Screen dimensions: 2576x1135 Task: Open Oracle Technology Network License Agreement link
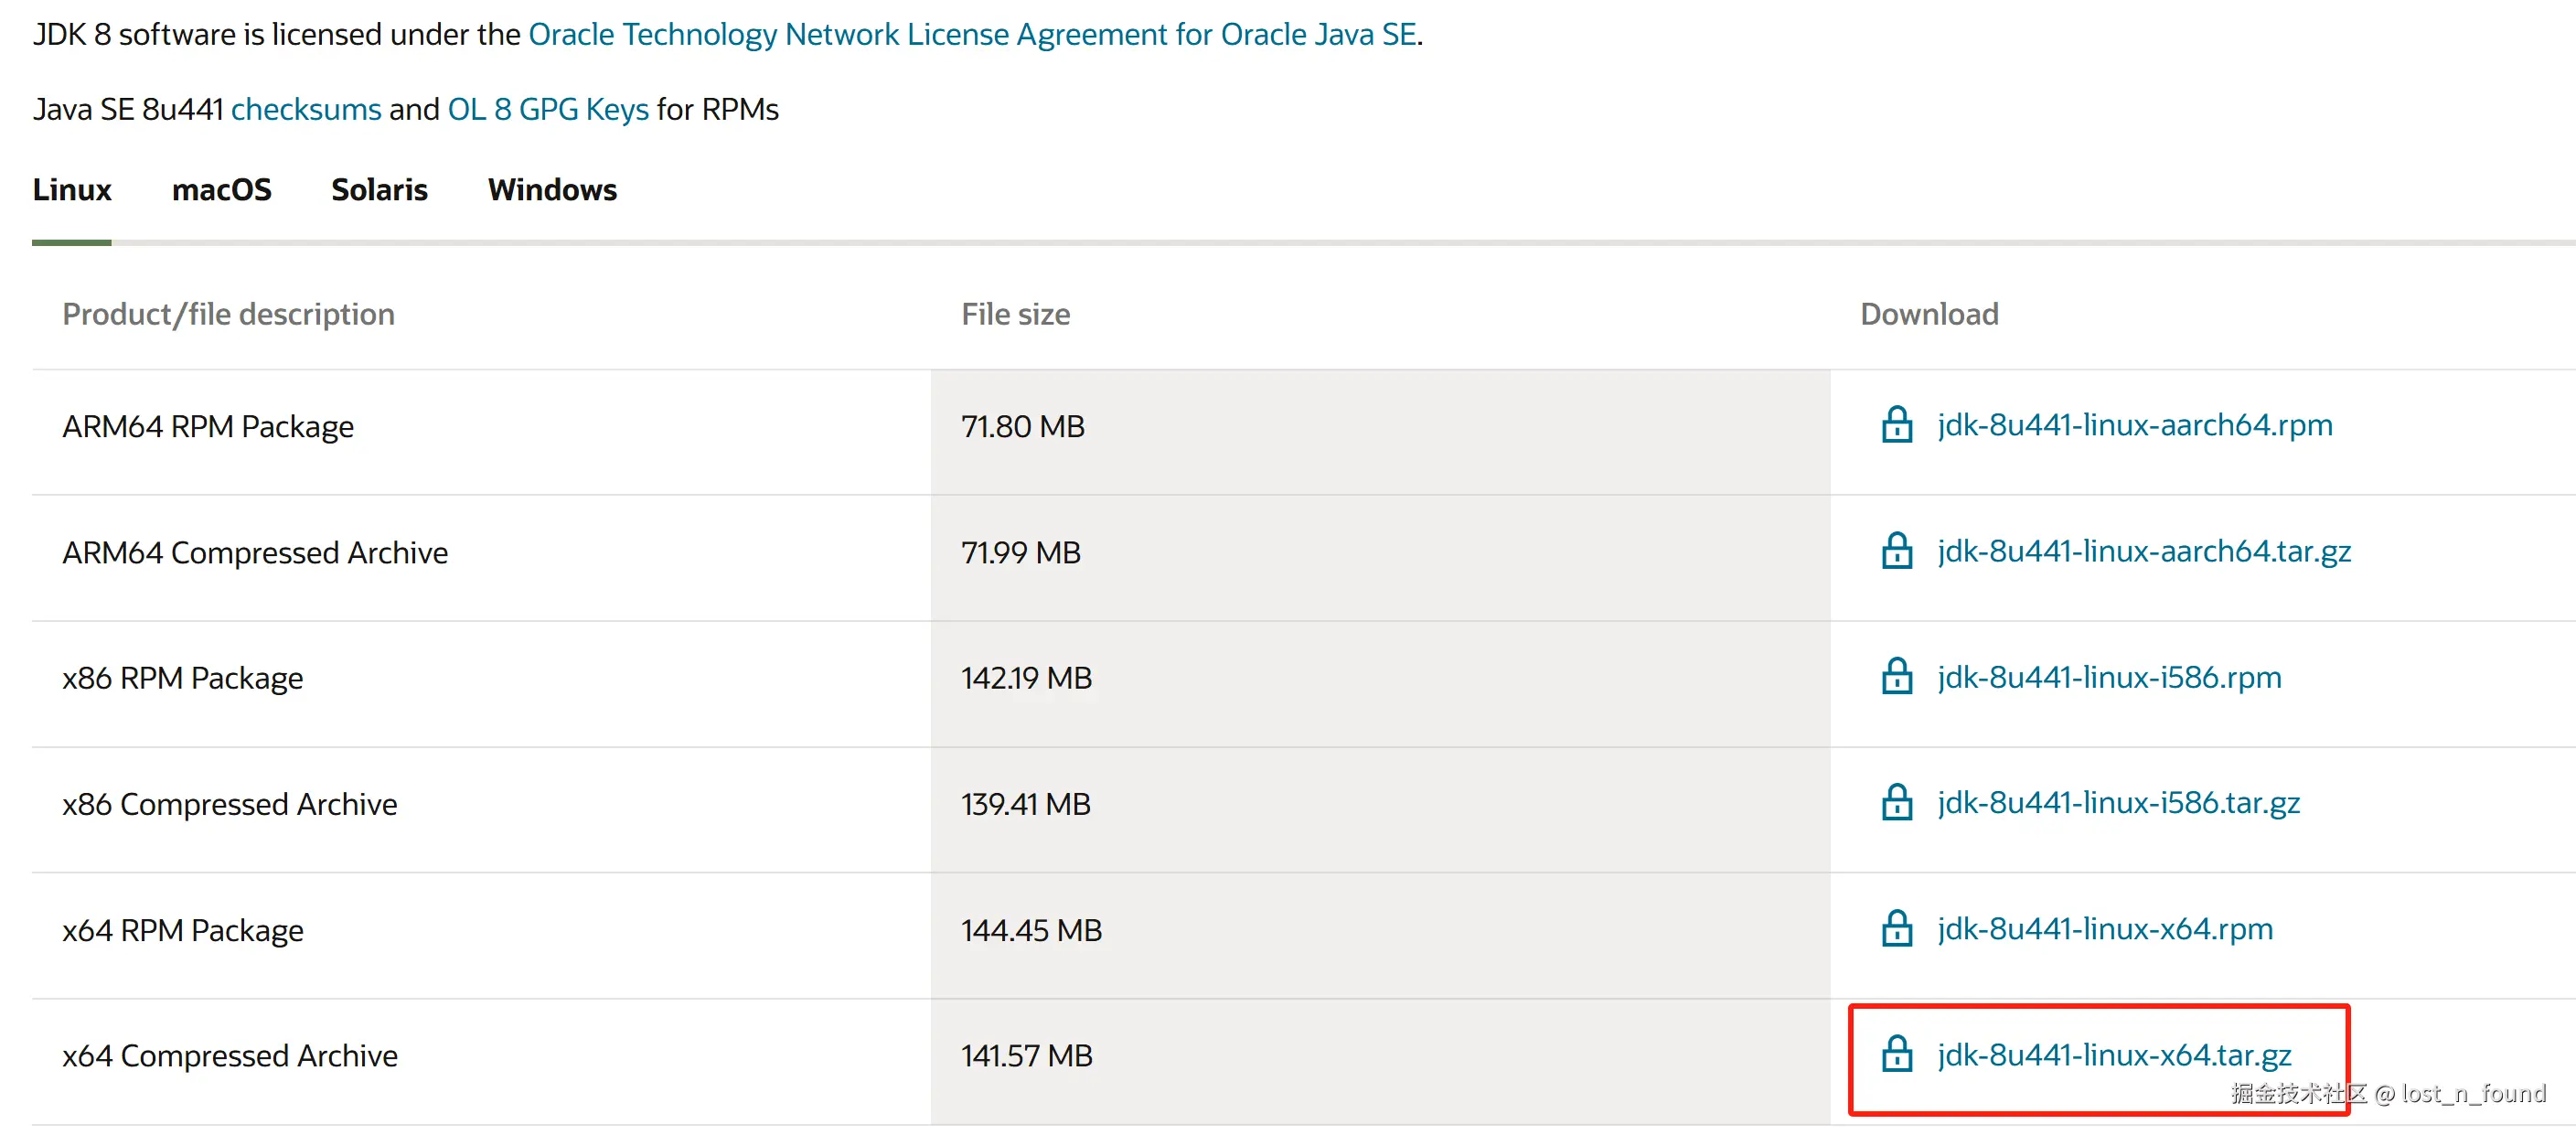(x=971, y=35)
